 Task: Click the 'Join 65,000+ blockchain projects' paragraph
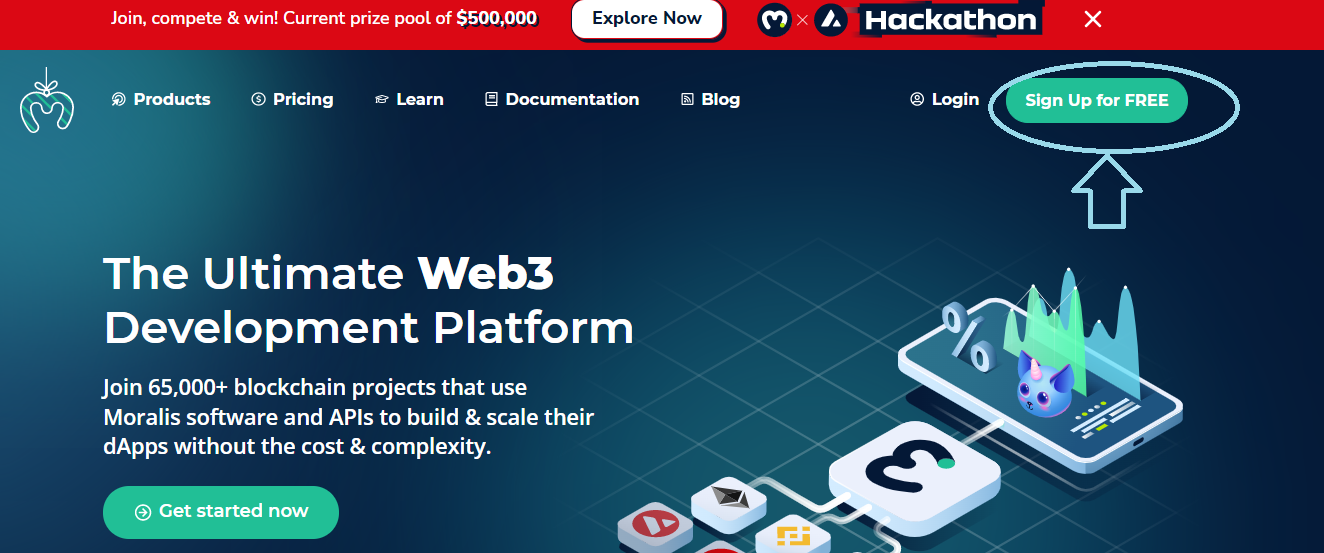coord(348,416)
